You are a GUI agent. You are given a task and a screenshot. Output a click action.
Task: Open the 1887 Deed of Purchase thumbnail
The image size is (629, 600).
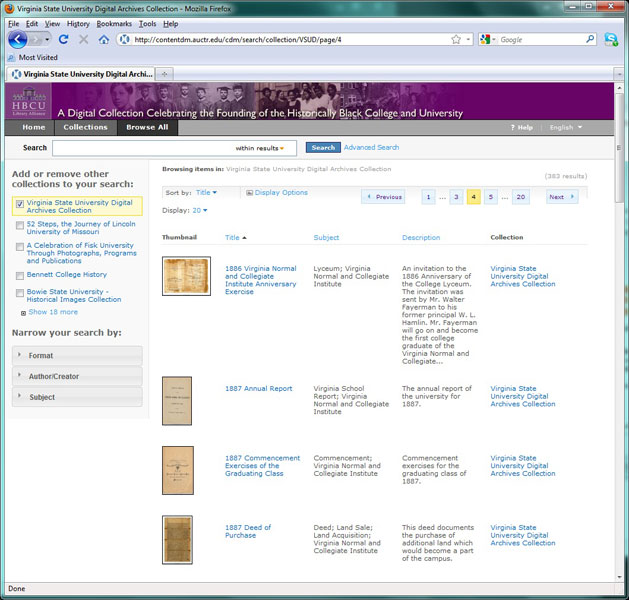(177, 540)
